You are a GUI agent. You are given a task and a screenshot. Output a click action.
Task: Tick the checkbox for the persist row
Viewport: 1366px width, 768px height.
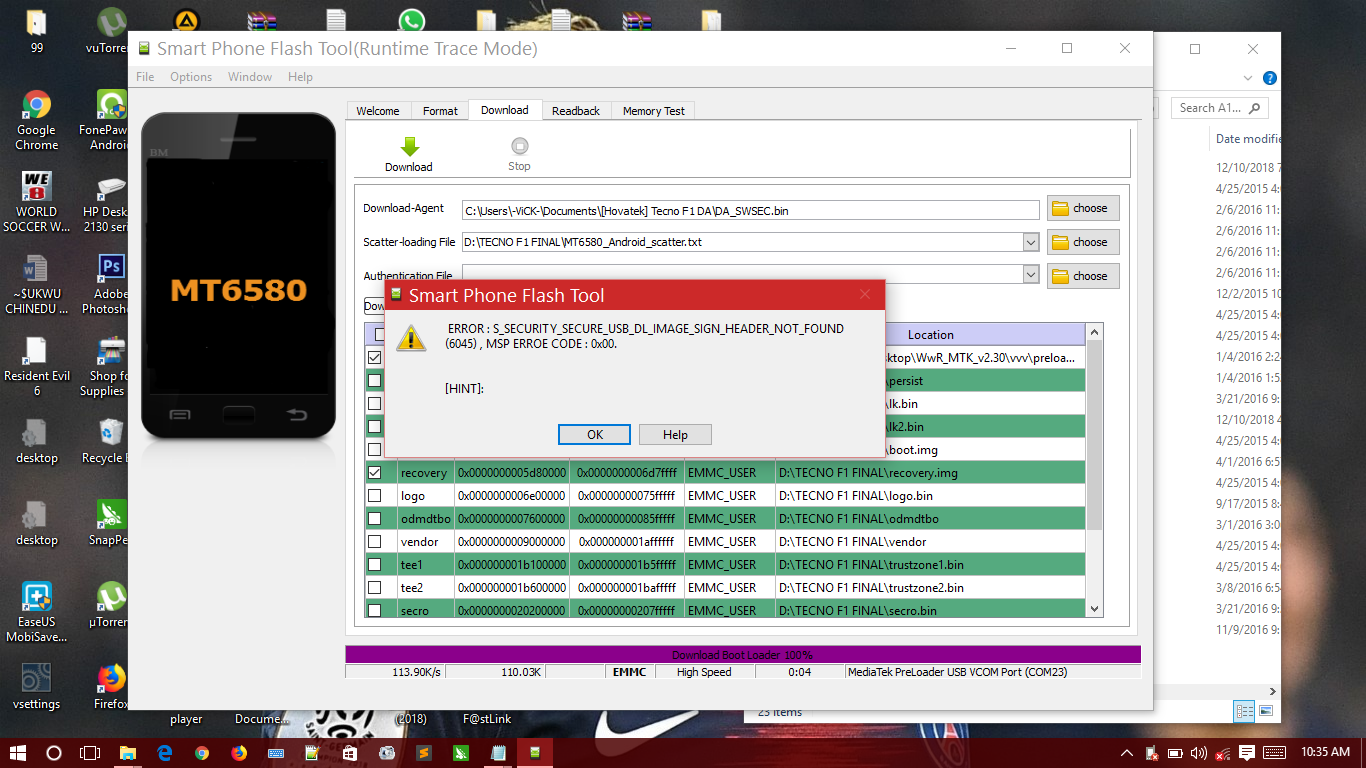coord(375,380)
